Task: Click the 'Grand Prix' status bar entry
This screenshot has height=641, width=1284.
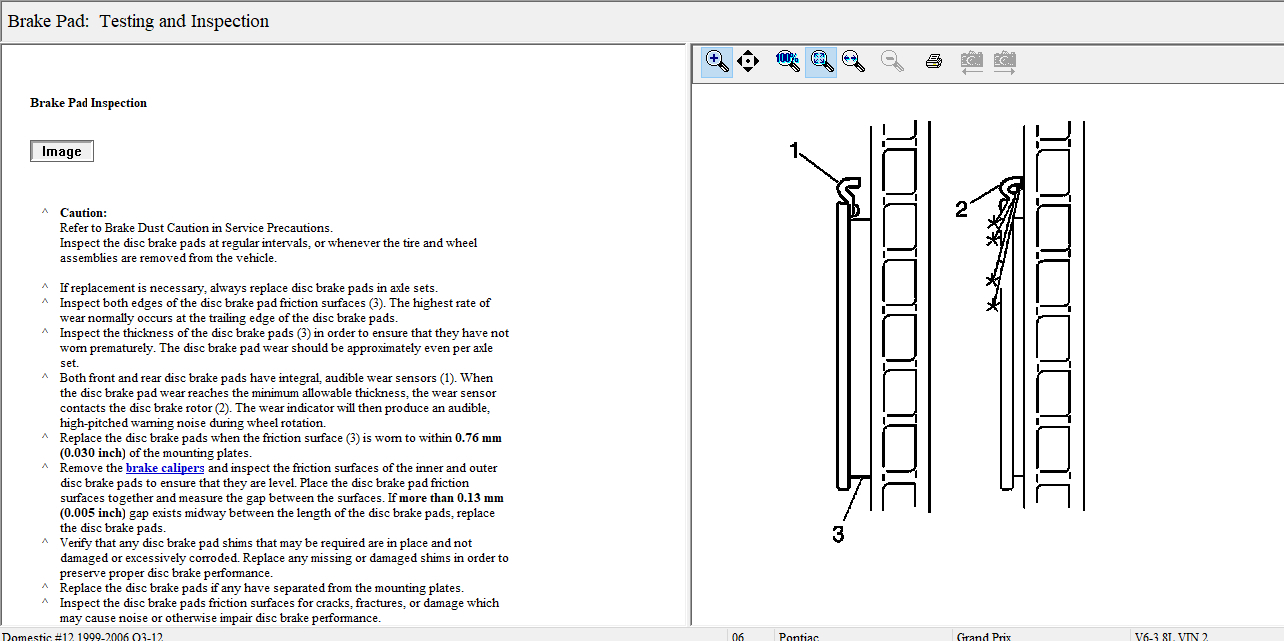Action: tap(986, 636)
